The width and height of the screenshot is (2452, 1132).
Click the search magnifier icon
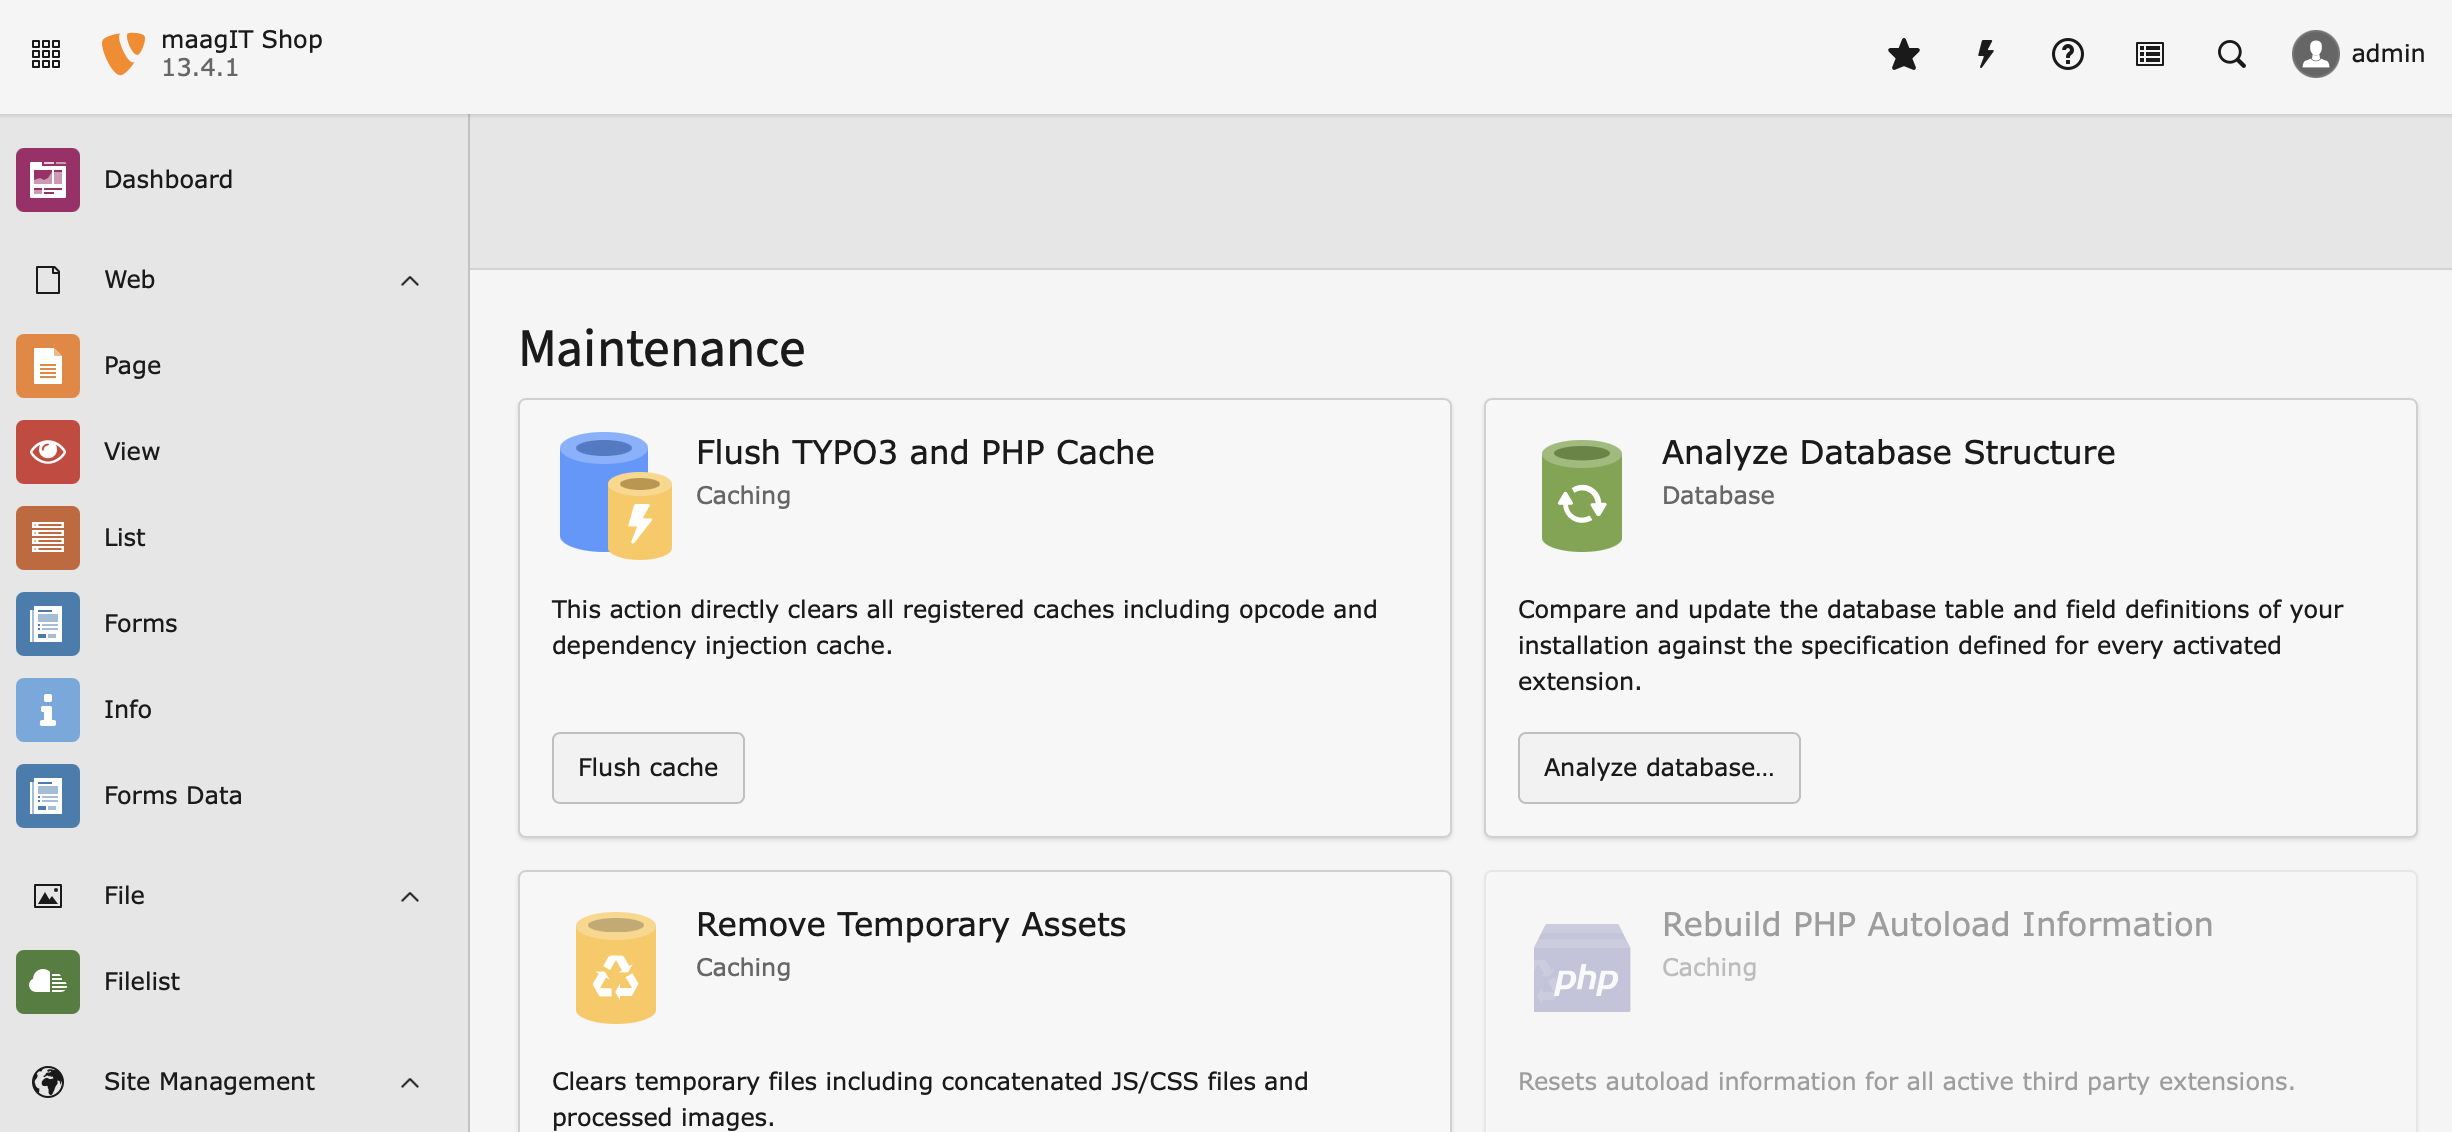click(x=2232, y=54)
